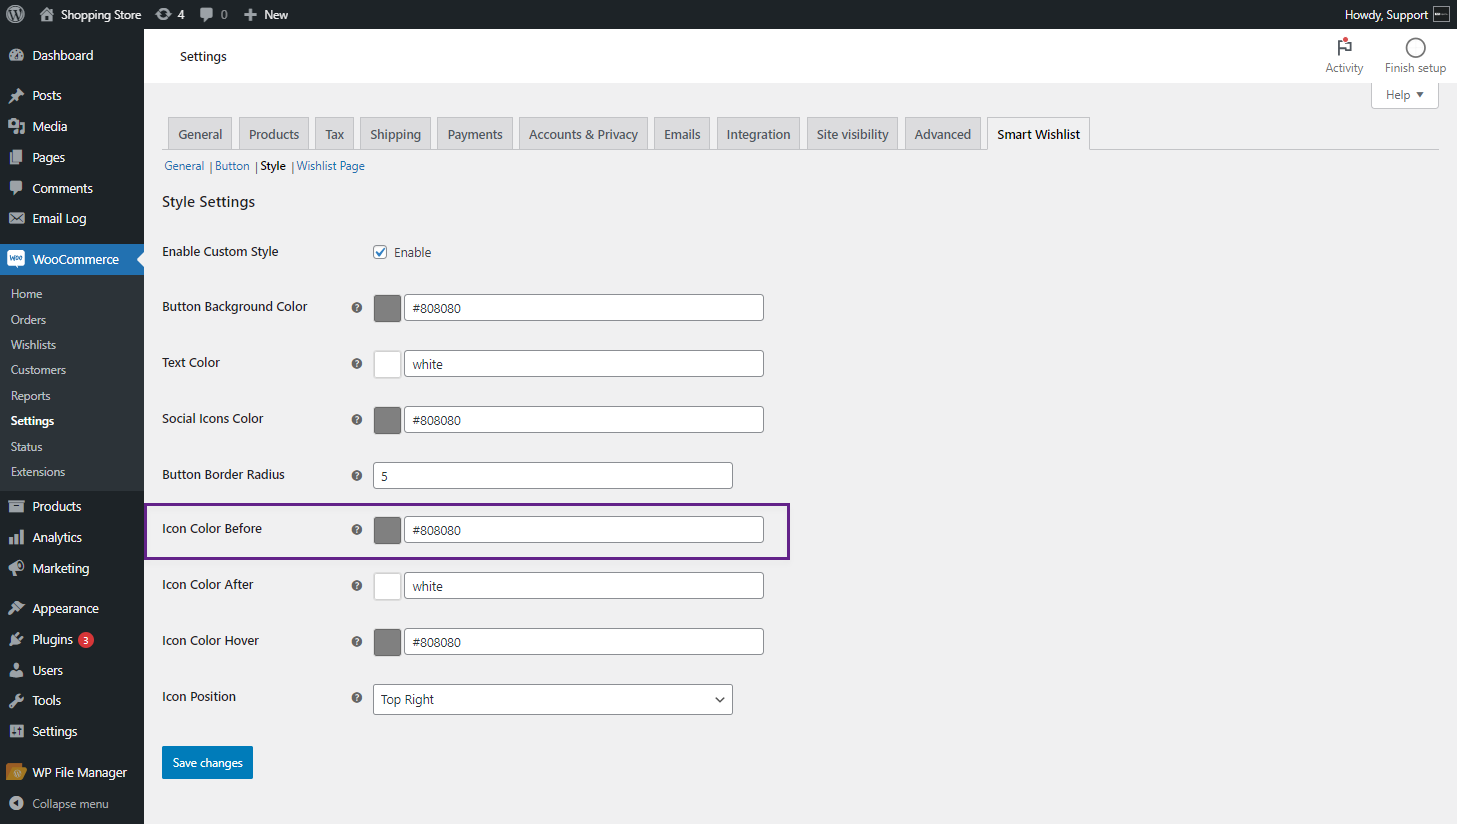
Task: Click the Users person icon
Action: pyautogui.click(x=16, y=670)
